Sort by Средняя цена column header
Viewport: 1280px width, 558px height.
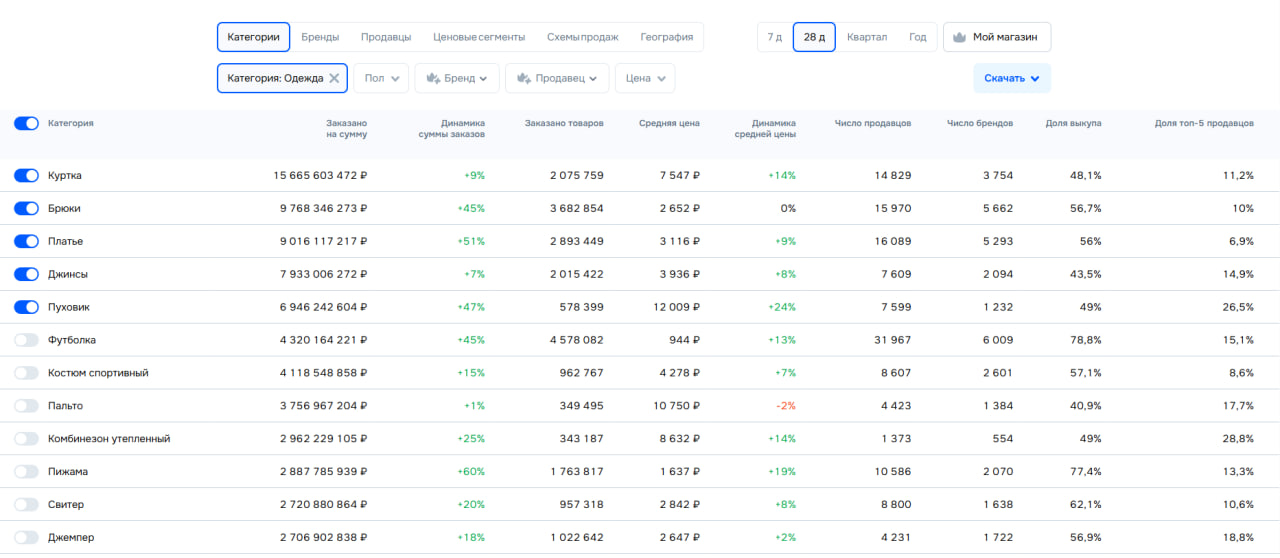[x=669, y=124]
